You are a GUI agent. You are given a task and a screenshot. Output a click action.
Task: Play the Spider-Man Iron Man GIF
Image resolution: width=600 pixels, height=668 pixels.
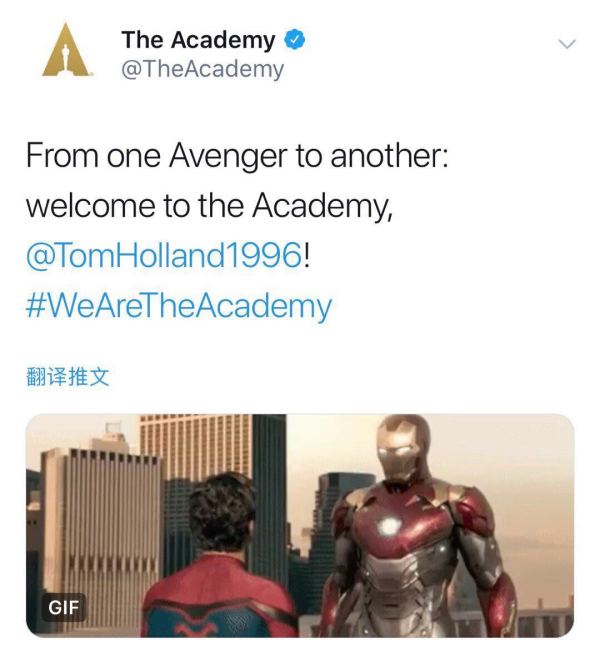[x=300, y=526]
